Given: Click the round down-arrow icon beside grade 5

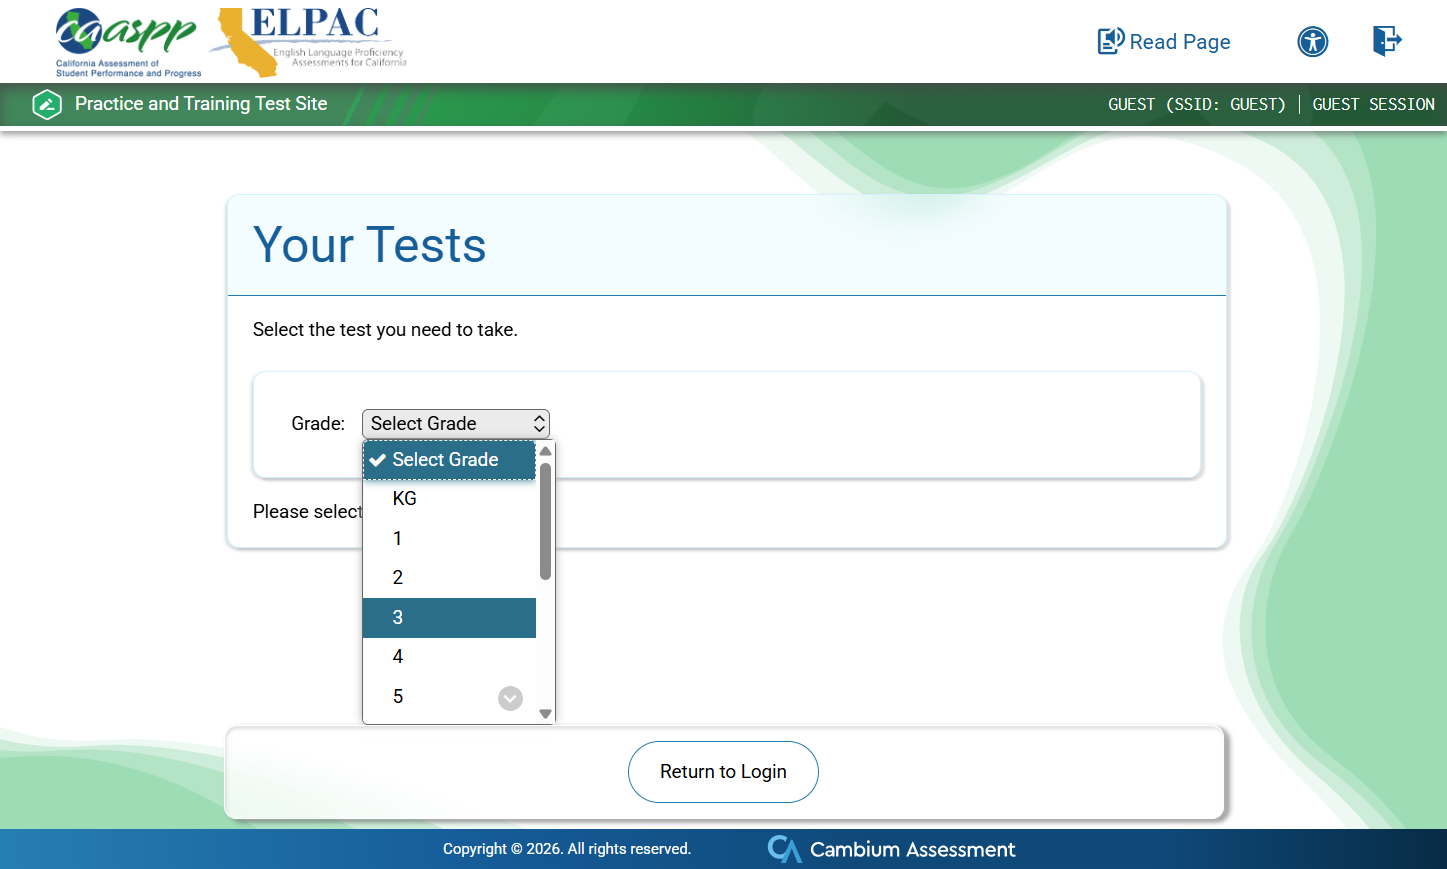Looking at the screenshot, I should pyautogui.click(x=510, y=698).
